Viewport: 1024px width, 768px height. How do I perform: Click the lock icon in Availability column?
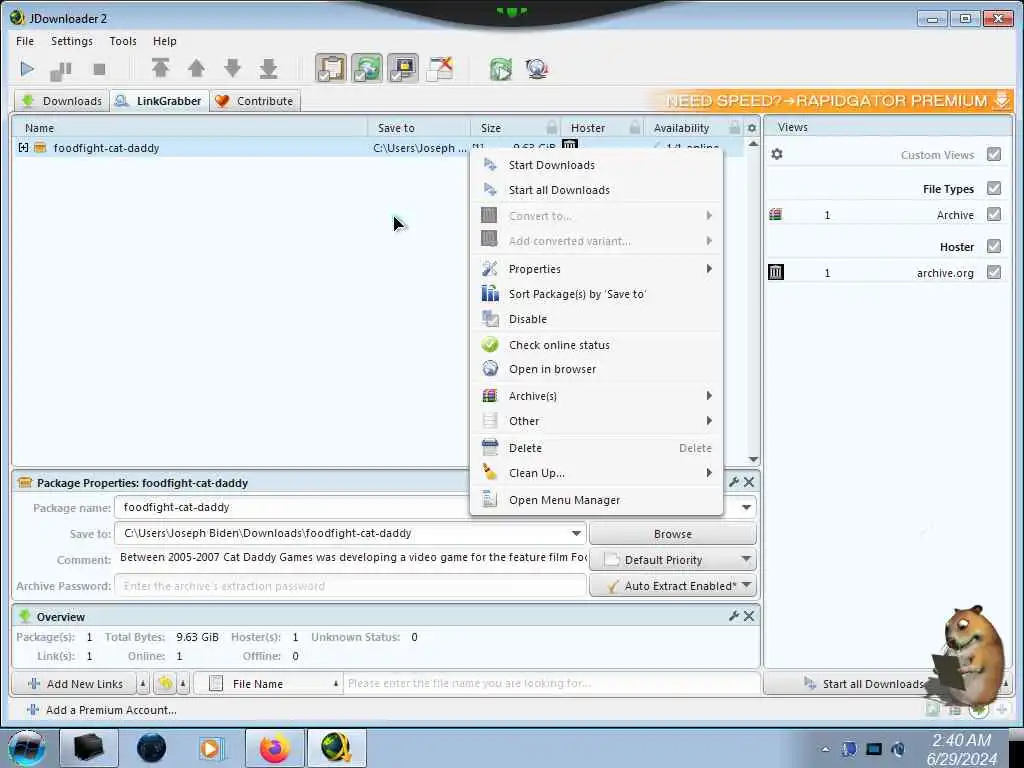click(x=734, y=127)
